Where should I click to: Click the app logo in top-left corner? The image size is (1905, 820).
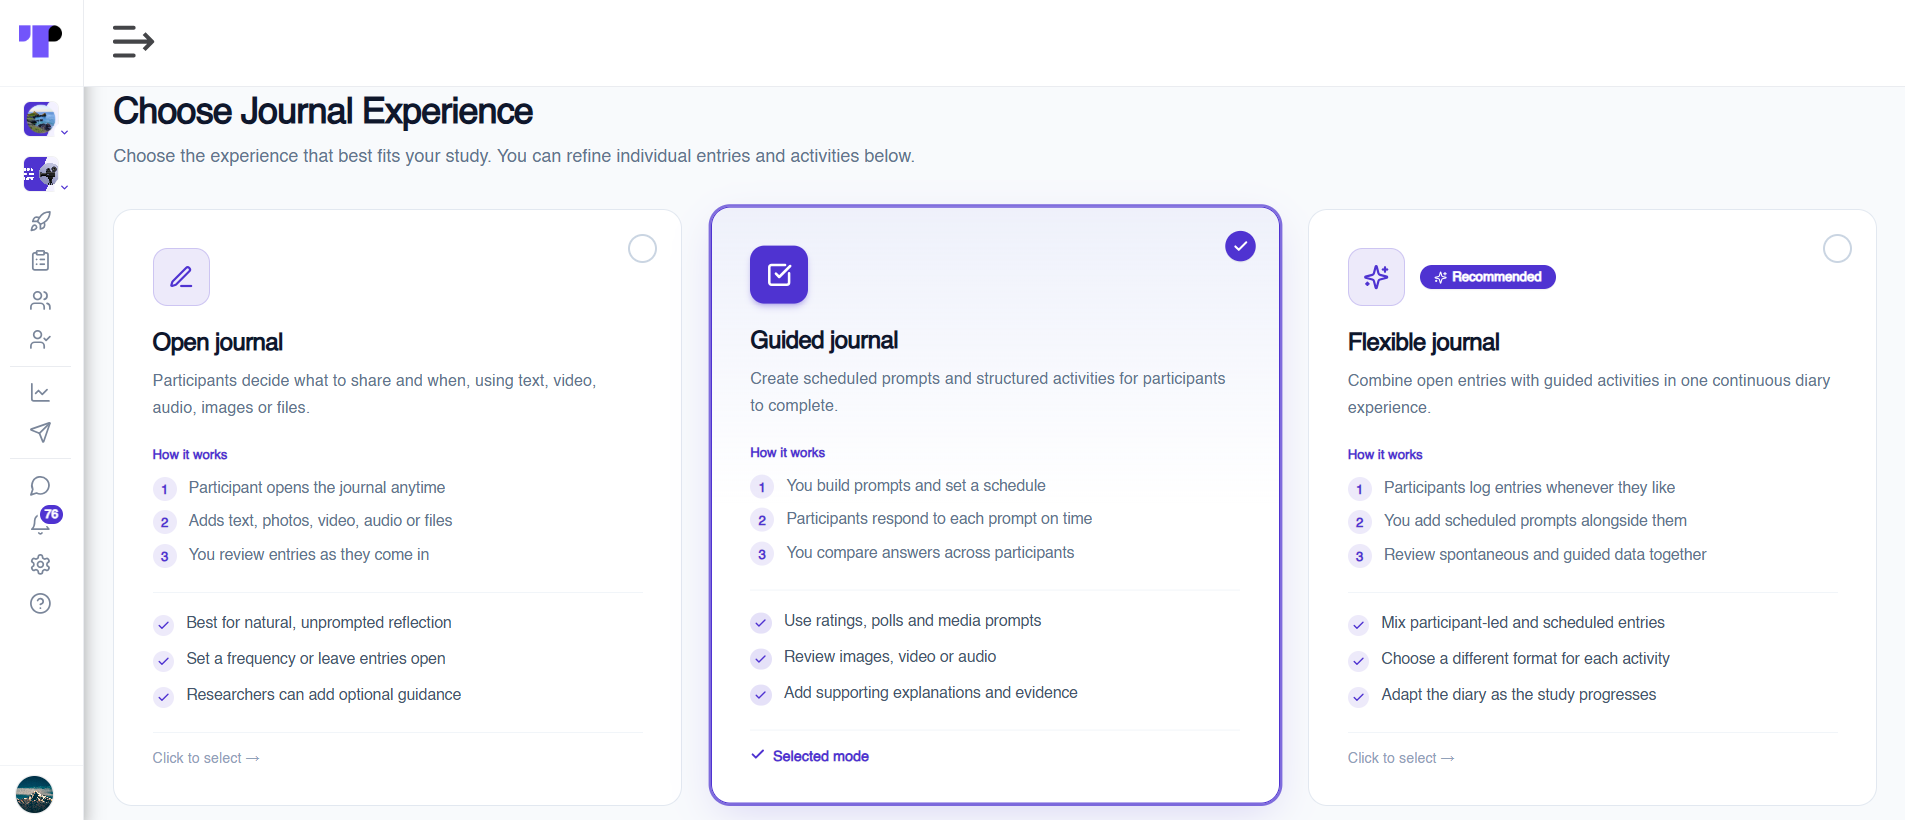(41, 41)
